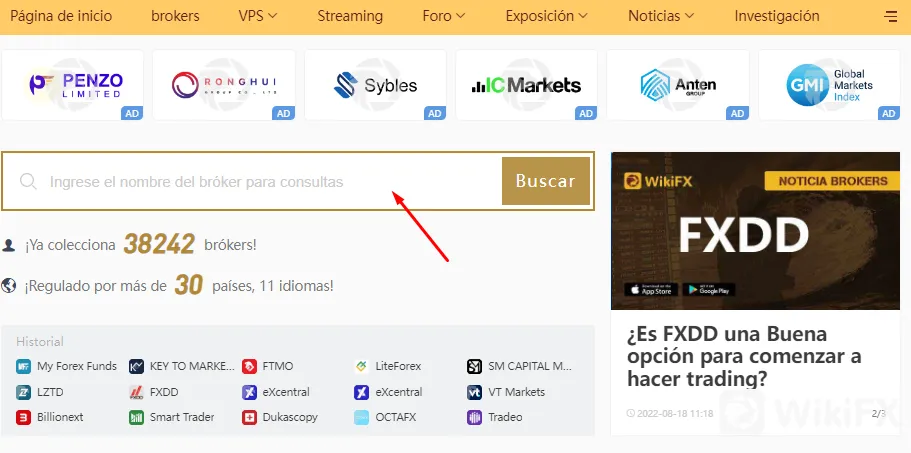
Task: Select SM CAPITAL M... in history
Action: [530, 366]
